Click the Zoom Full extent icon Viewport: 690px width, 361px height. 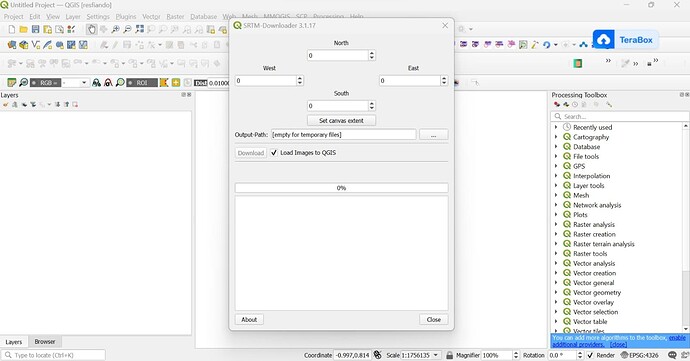pos(139,29)
